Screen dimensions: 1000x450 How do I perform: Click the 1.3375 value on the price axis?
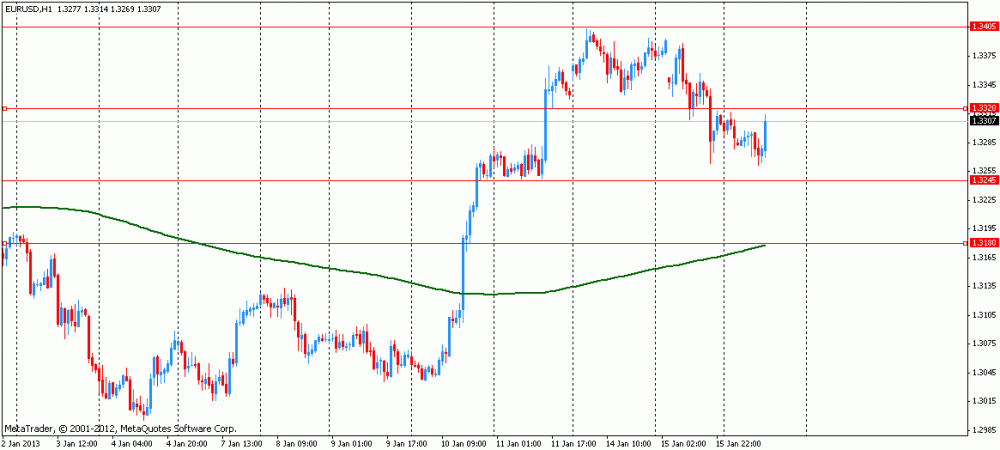pyautogui.click(x=983, y=55)
